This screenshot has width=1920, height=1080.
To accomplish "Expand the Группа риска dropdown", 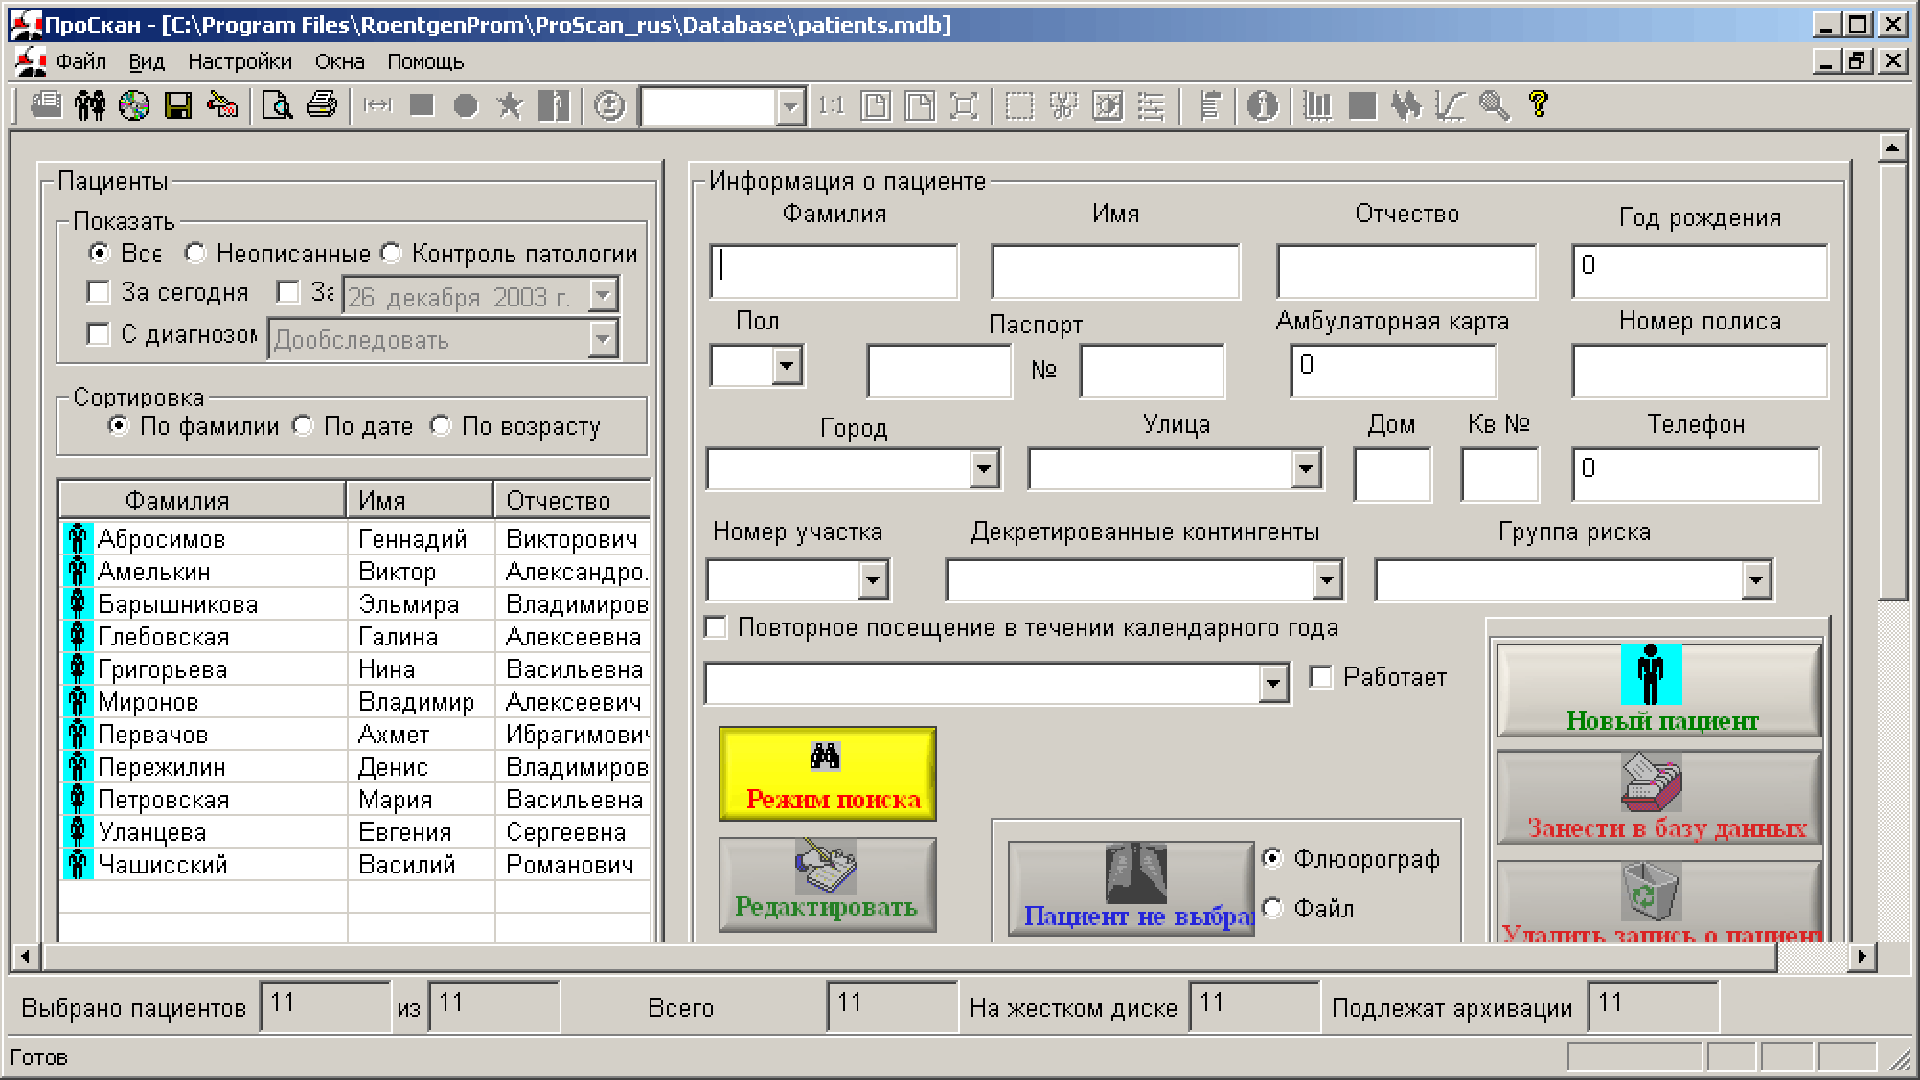I will pyautogui.click(x=1756, y=580).
